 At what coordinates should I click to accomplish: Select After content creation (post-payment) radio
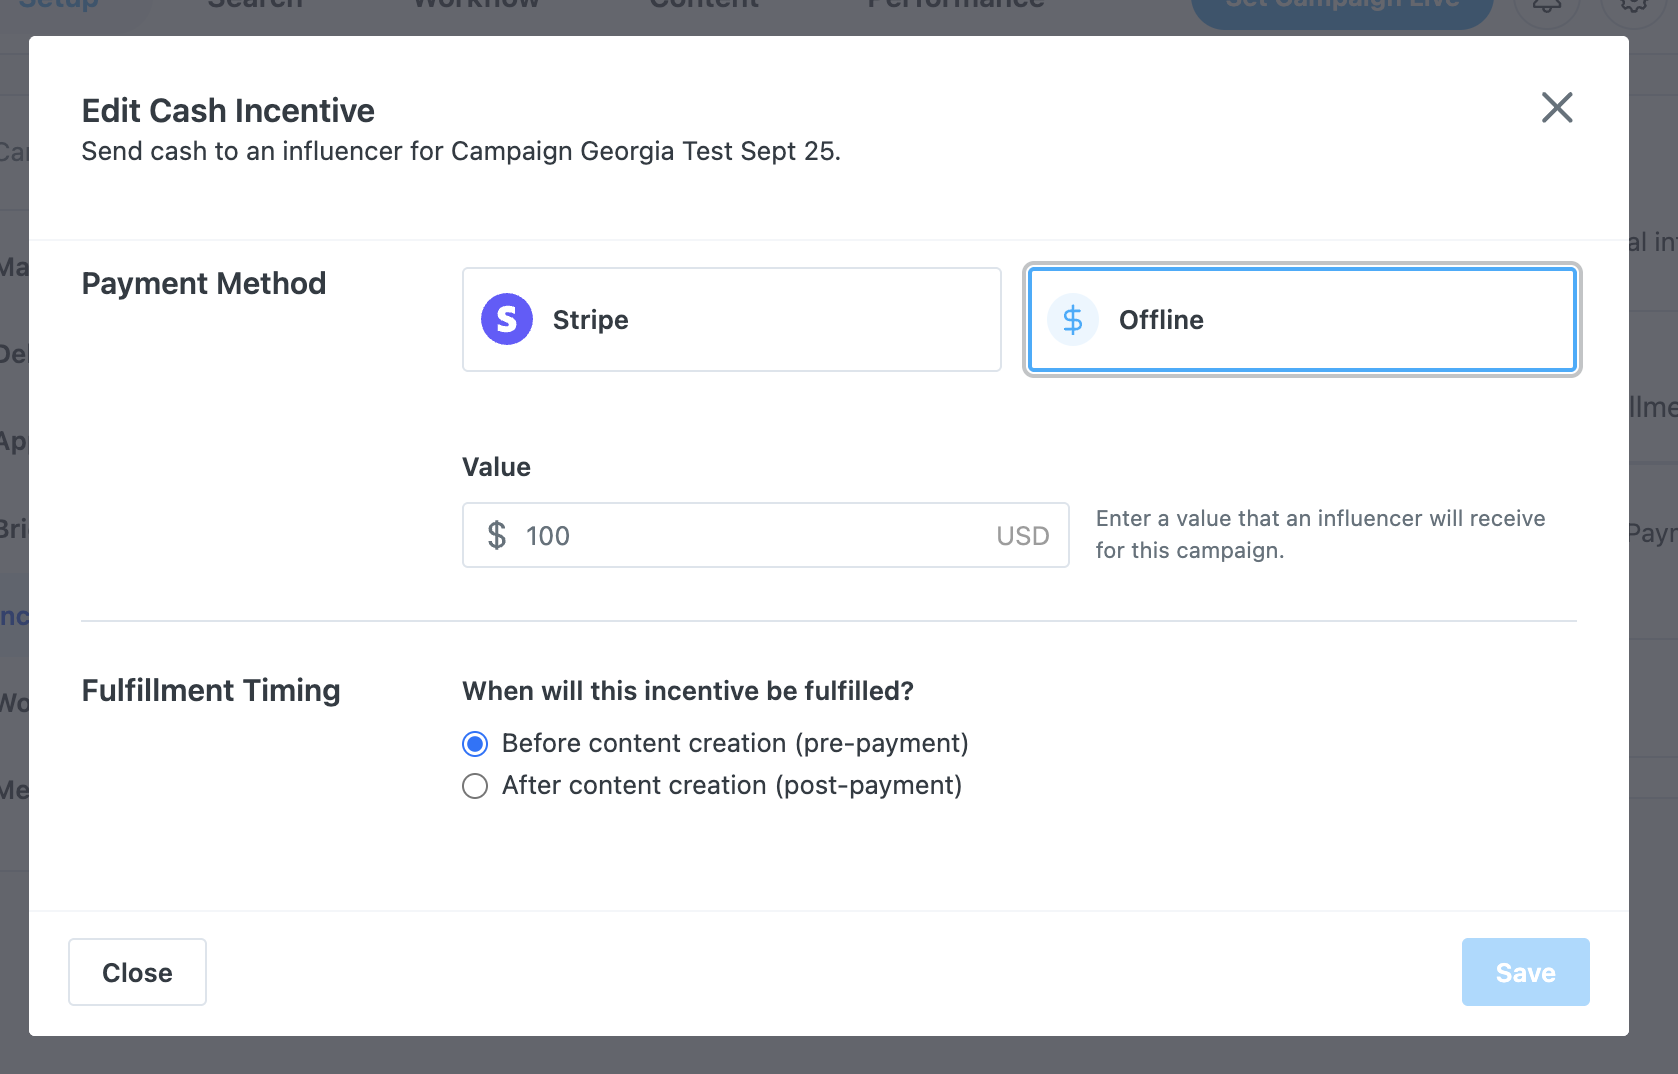coord(475,786)
